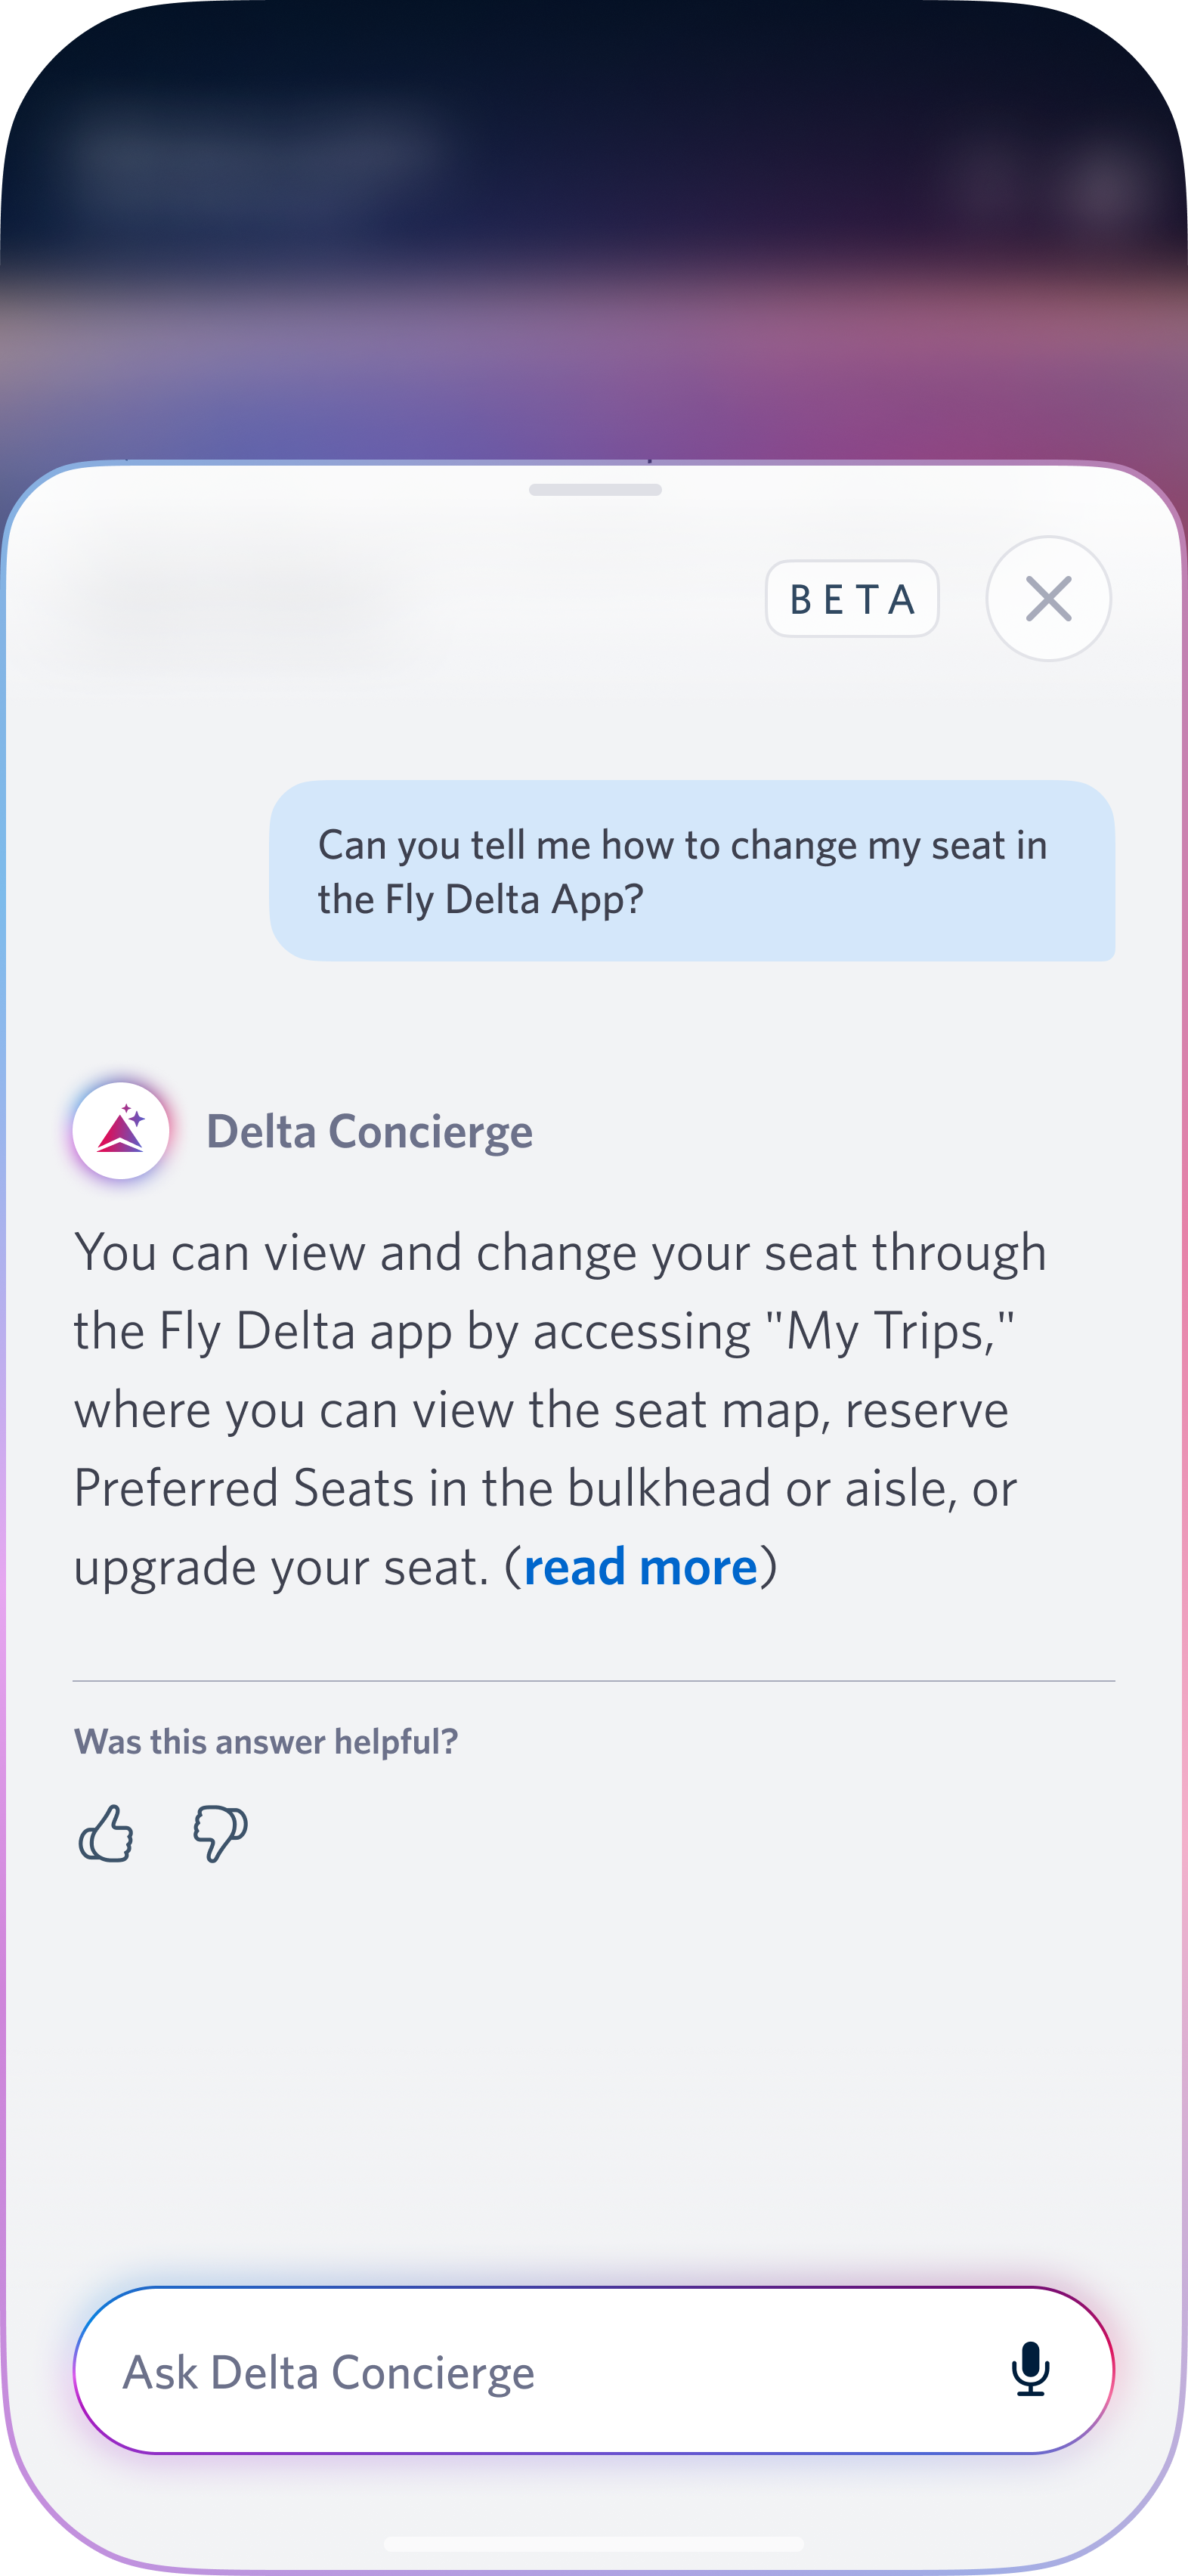Close the Delta Concierge chat panel
The width and height of the screenshot is (1188, 2576).
click(x=1048, y=598)
